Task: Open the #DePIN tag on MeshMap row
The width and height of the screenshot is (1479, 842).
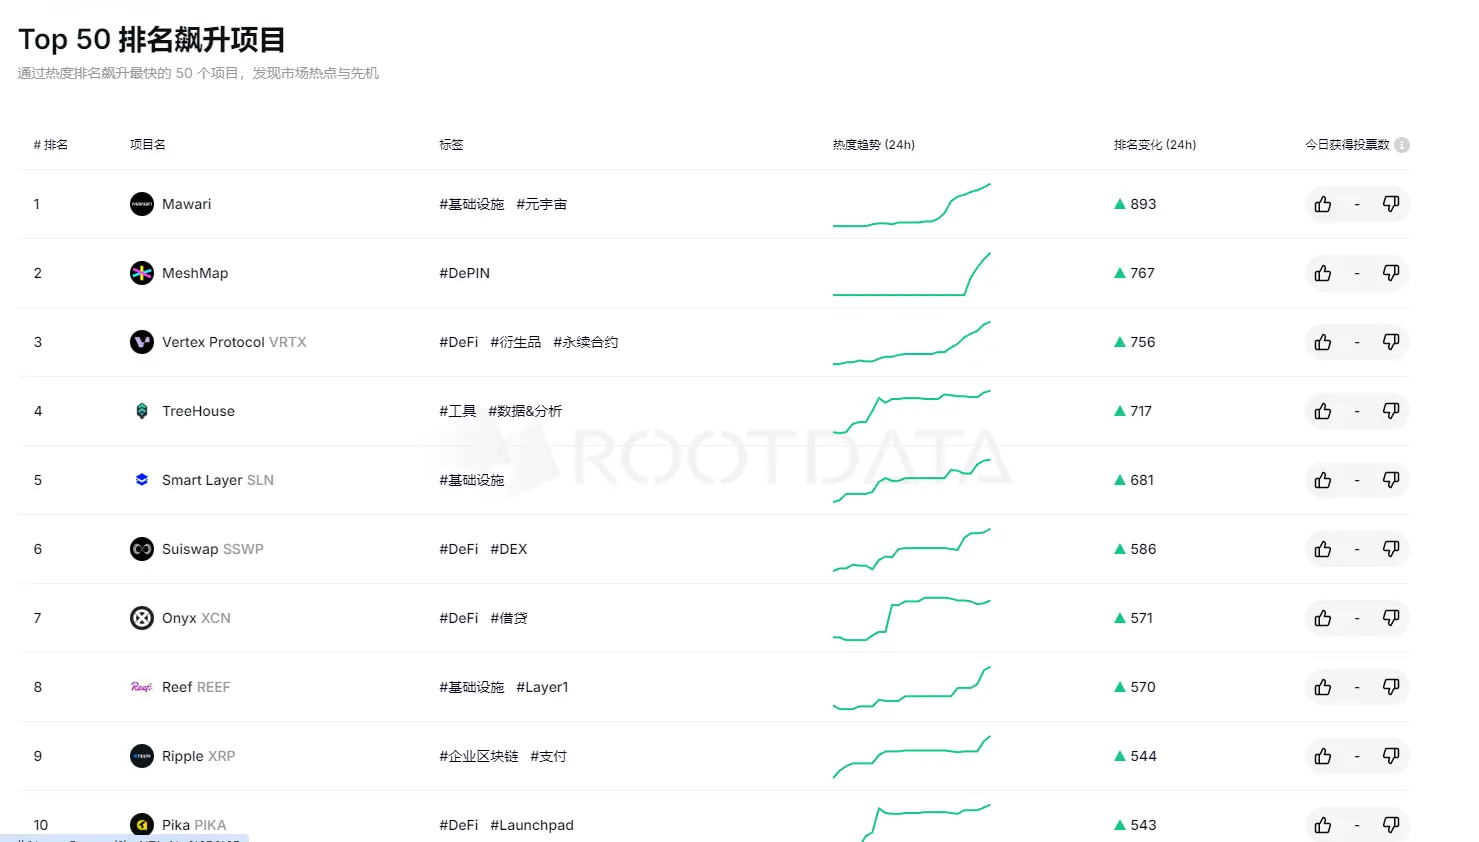Action: (x=464, y=272)
